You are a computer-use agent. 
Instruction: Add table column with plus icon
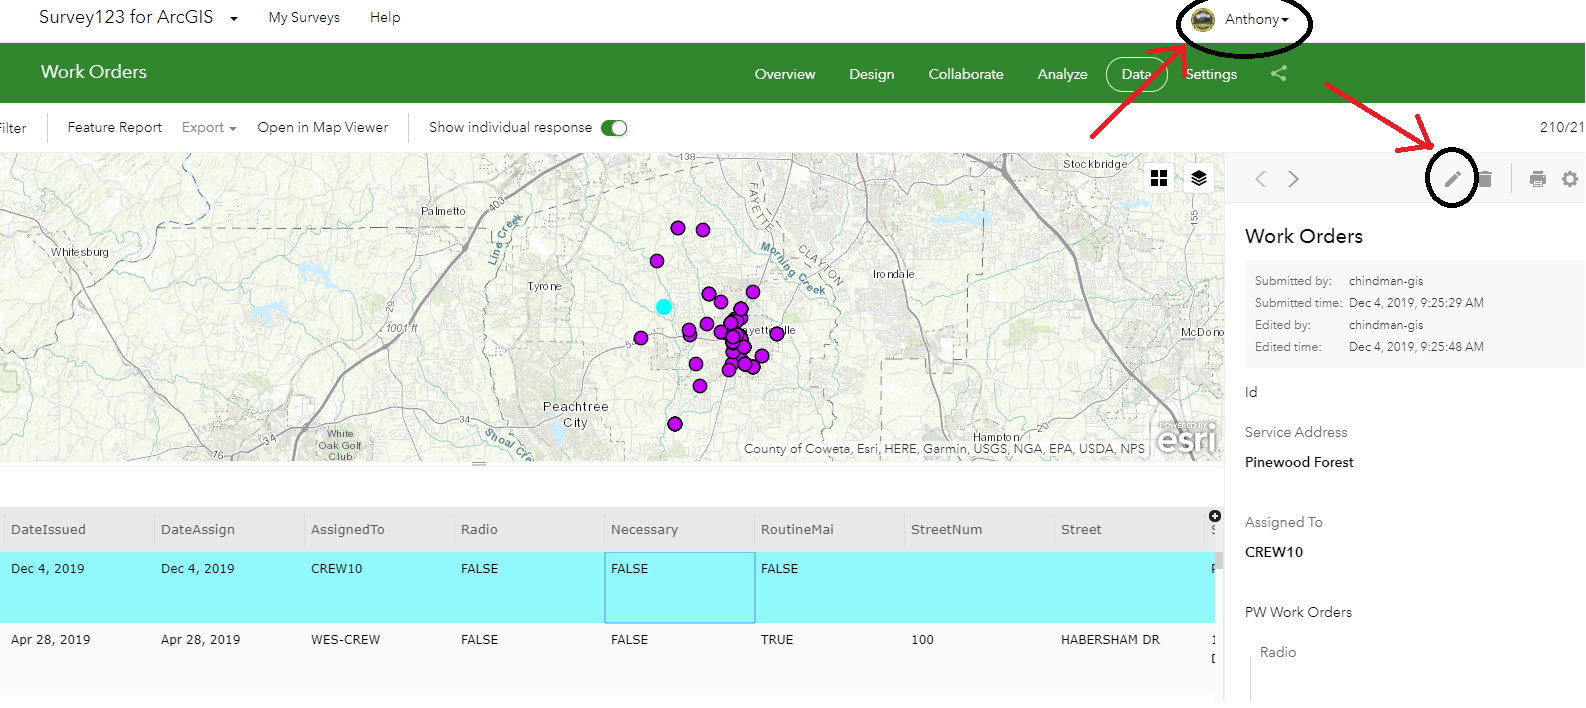tap(1215, 516)
